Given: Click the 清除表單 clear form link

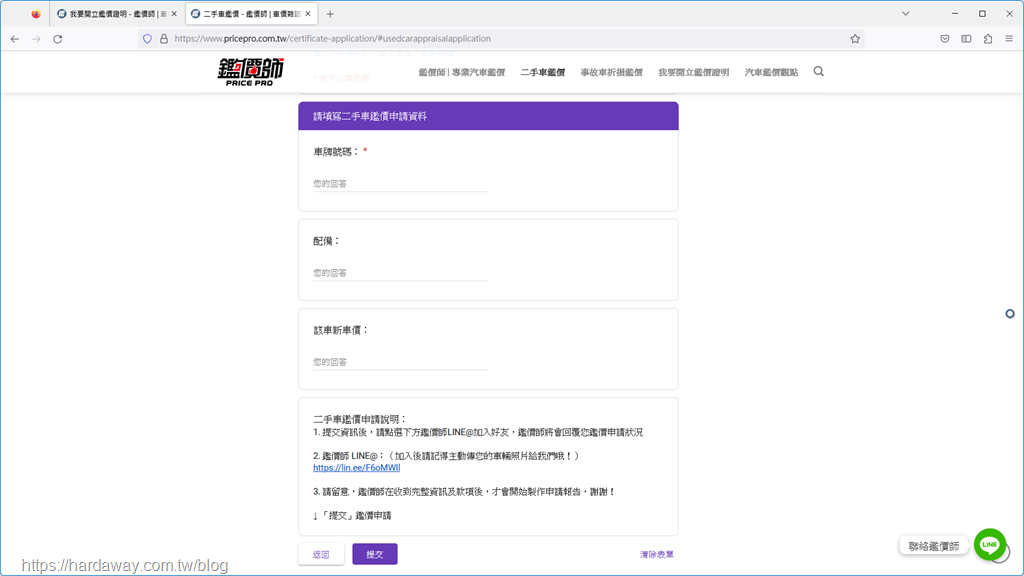Looking at the screenshot, I should (657, 554).
